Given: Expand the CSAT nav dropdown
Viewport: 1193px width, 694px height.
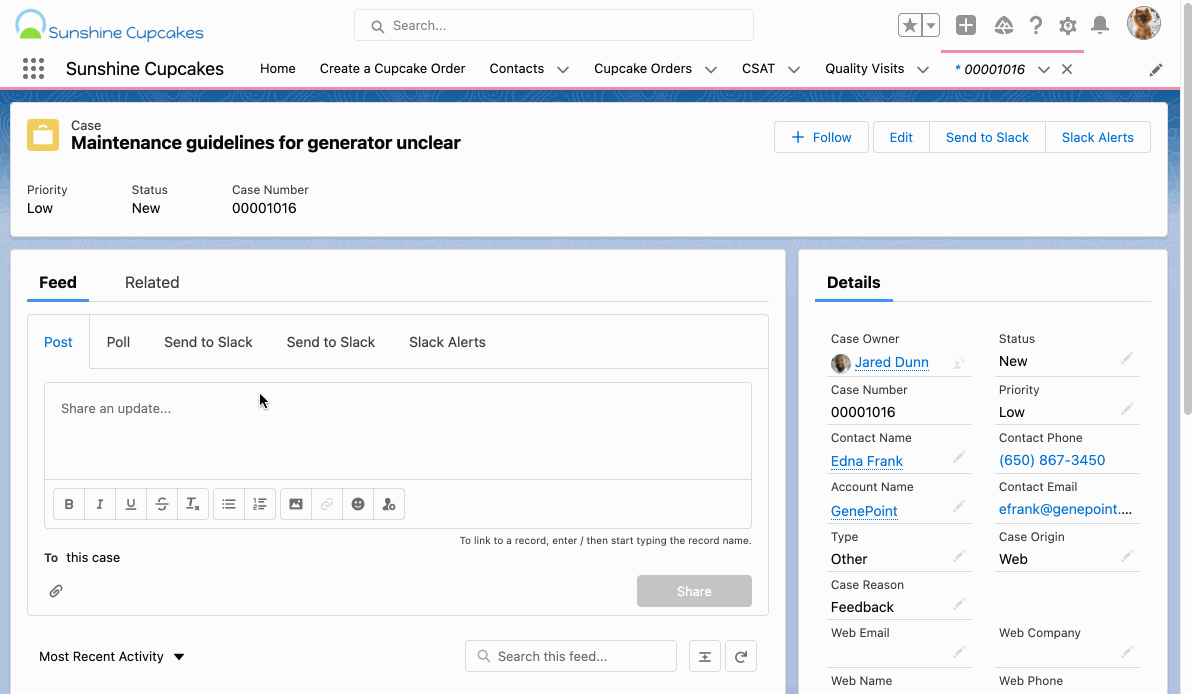Looking at the screenshot, I should coord(794,69).
